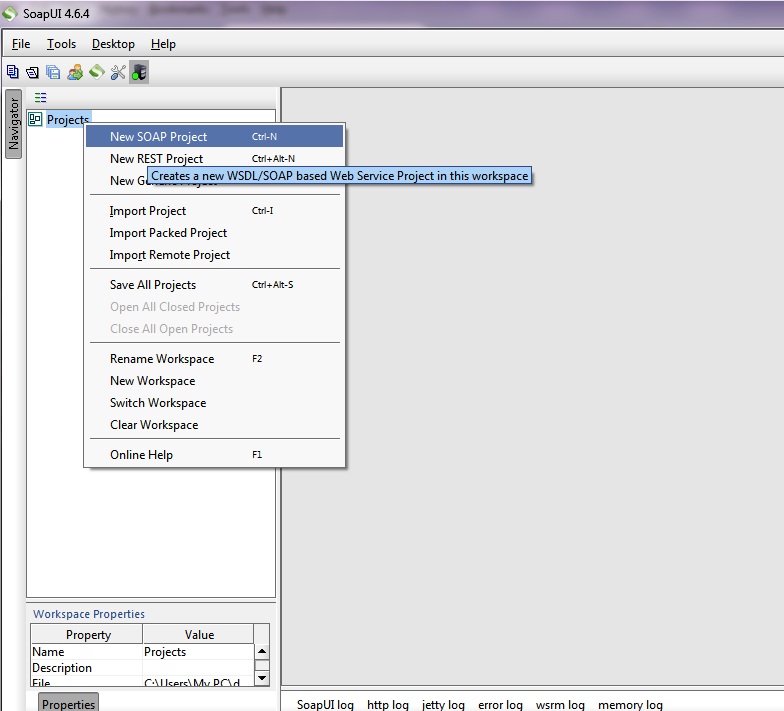Click the import project toolbar icon

(32, 72)
